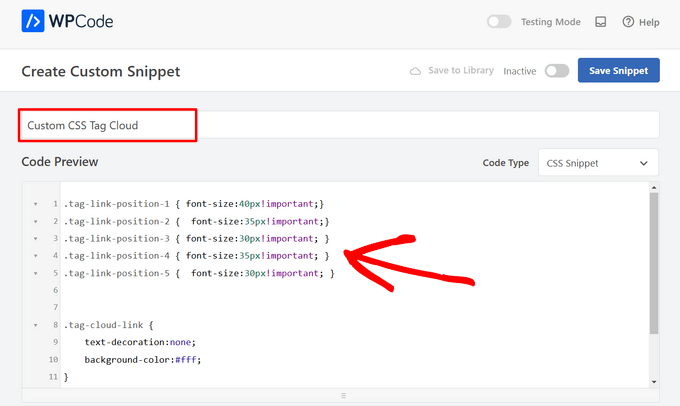Image resolution: width=680 pixels, height=406 pixels.
Task: Click the code editor vertical scrollbar thumb
Action: pos(654,263)
